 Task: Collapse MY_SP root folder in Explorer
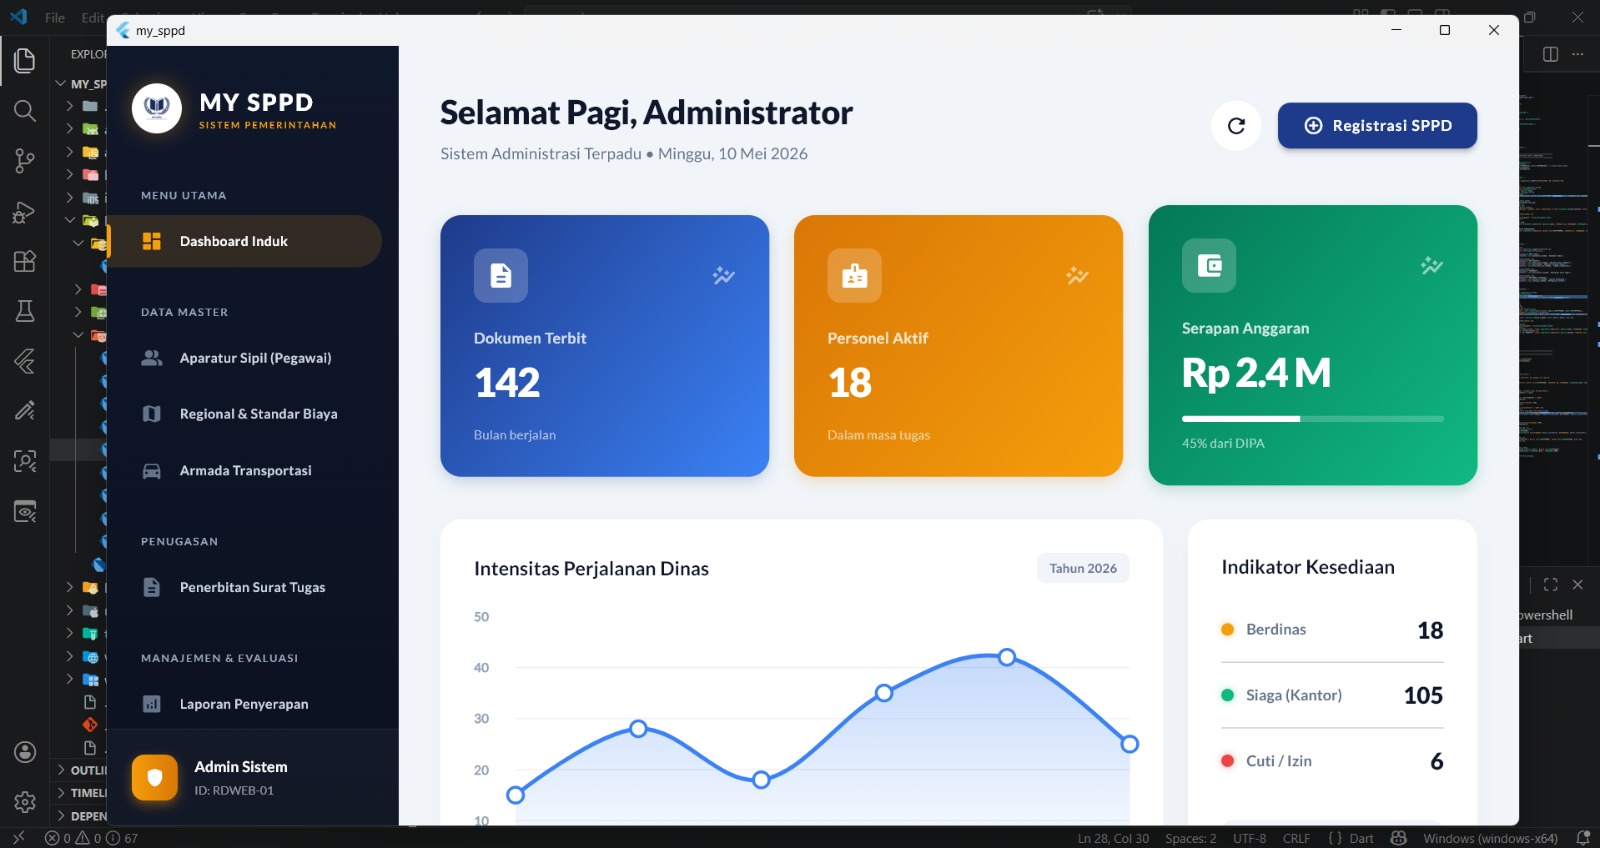(61, 84)
